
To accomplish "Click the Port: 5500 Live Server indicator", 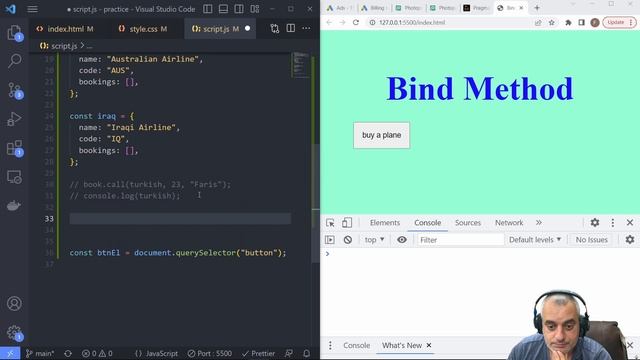I will (210, 353).
